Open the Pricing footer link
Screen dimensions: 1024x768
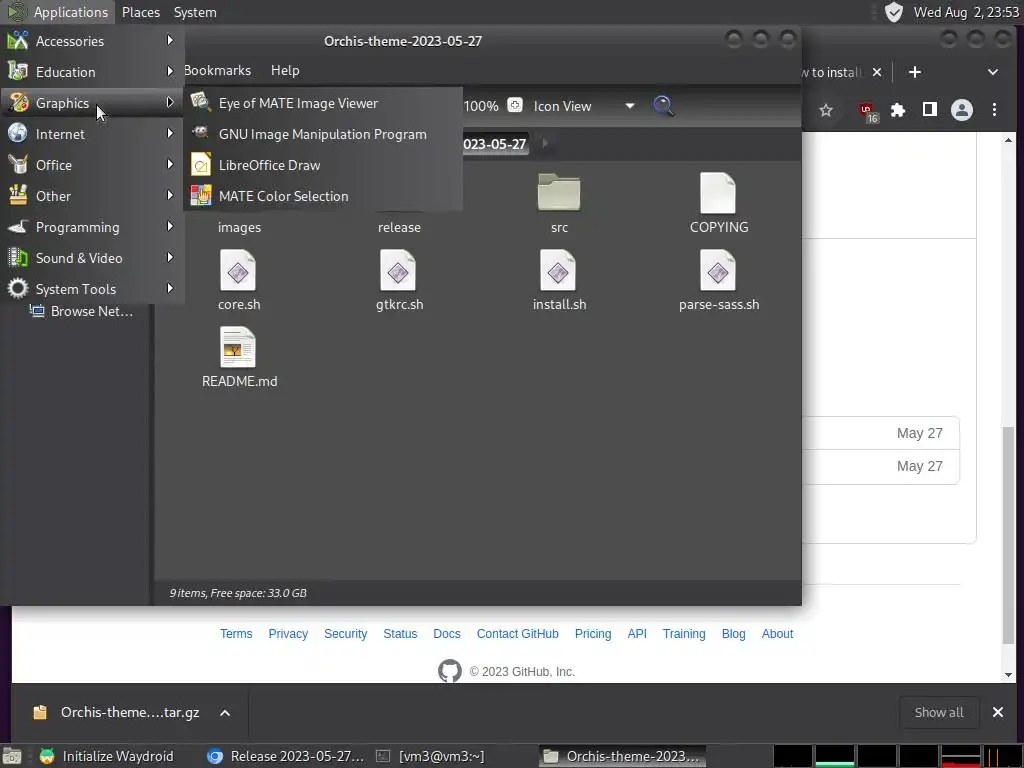click(593, 633)
